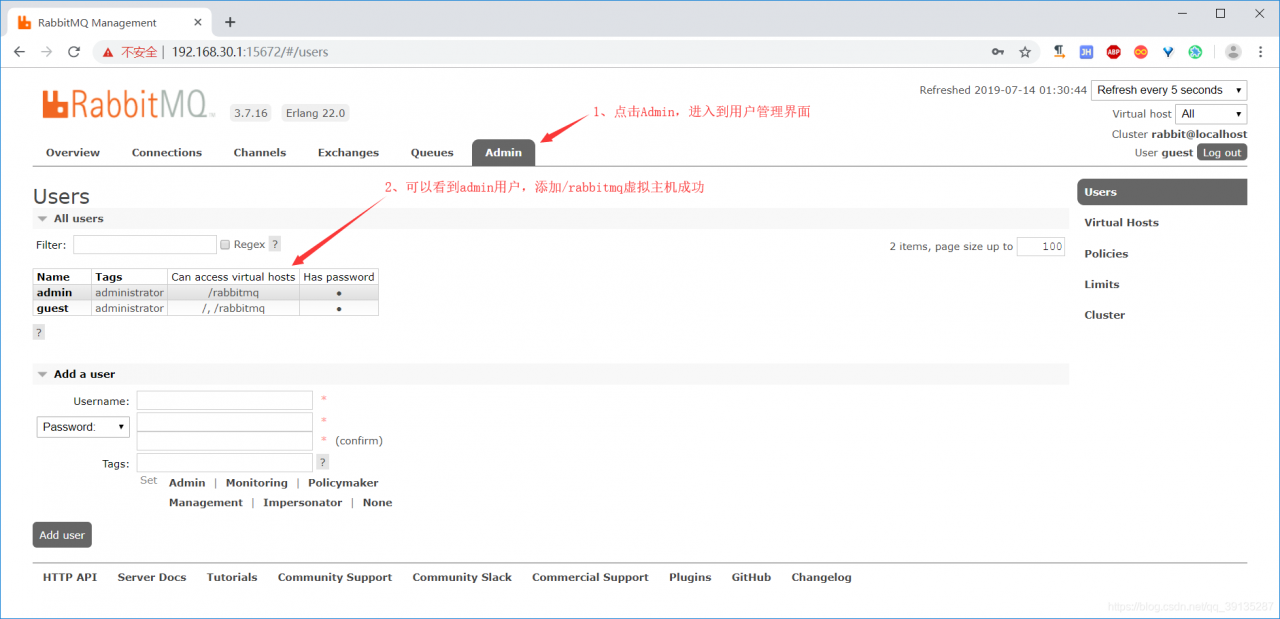Screen dimensions: 1280x619
Task: Click the page size field showing 100
Action: coord(1041,246)
